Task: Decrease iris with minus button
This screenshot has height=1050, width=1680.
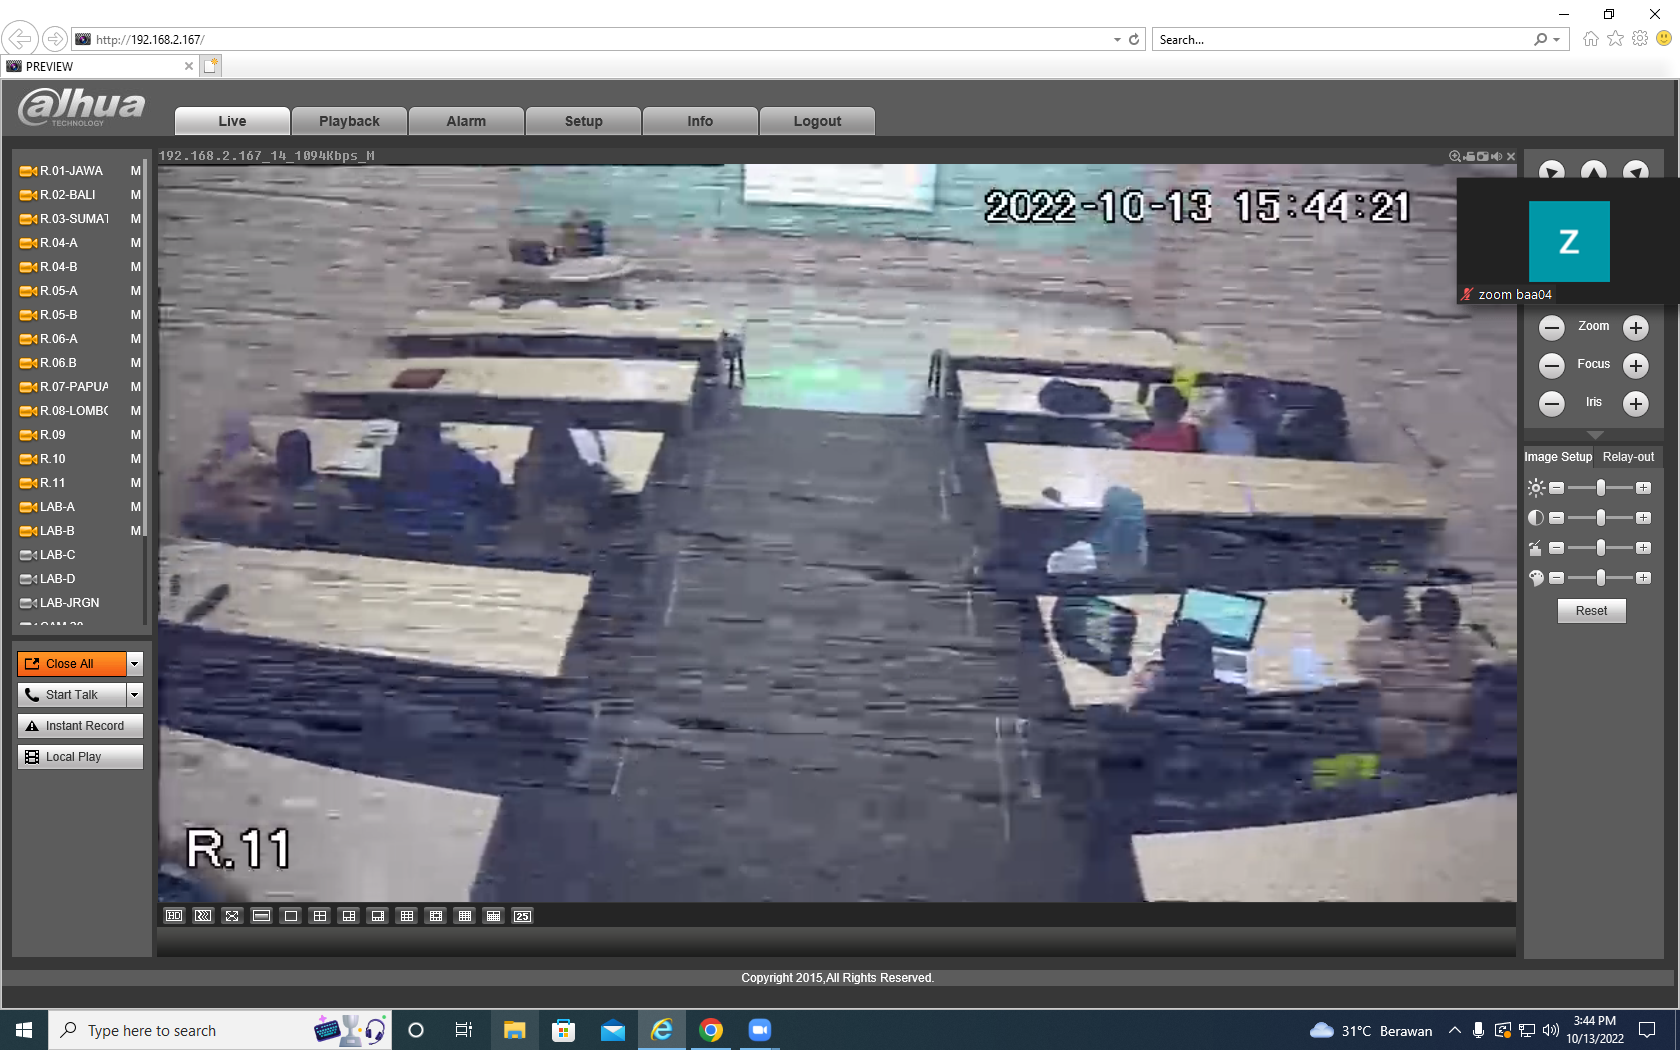Action: pyautogui.click(x=1552, y=404)
